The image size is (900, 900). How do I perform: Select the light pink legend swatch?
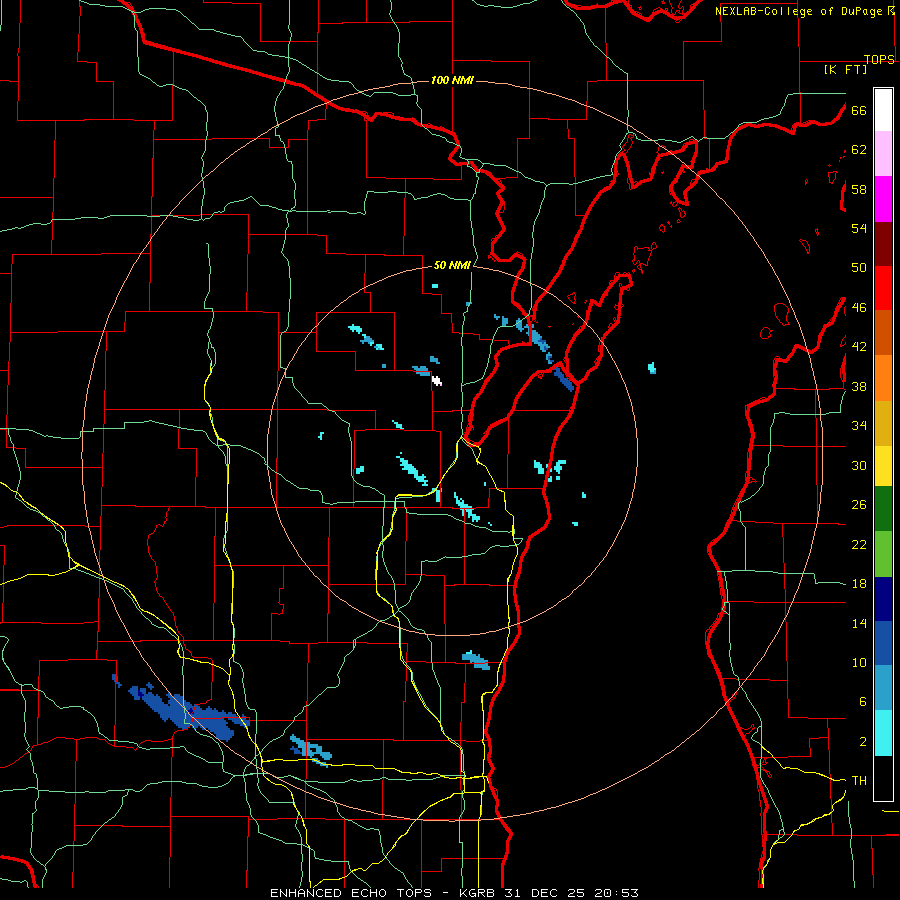(x=883, y=153)
